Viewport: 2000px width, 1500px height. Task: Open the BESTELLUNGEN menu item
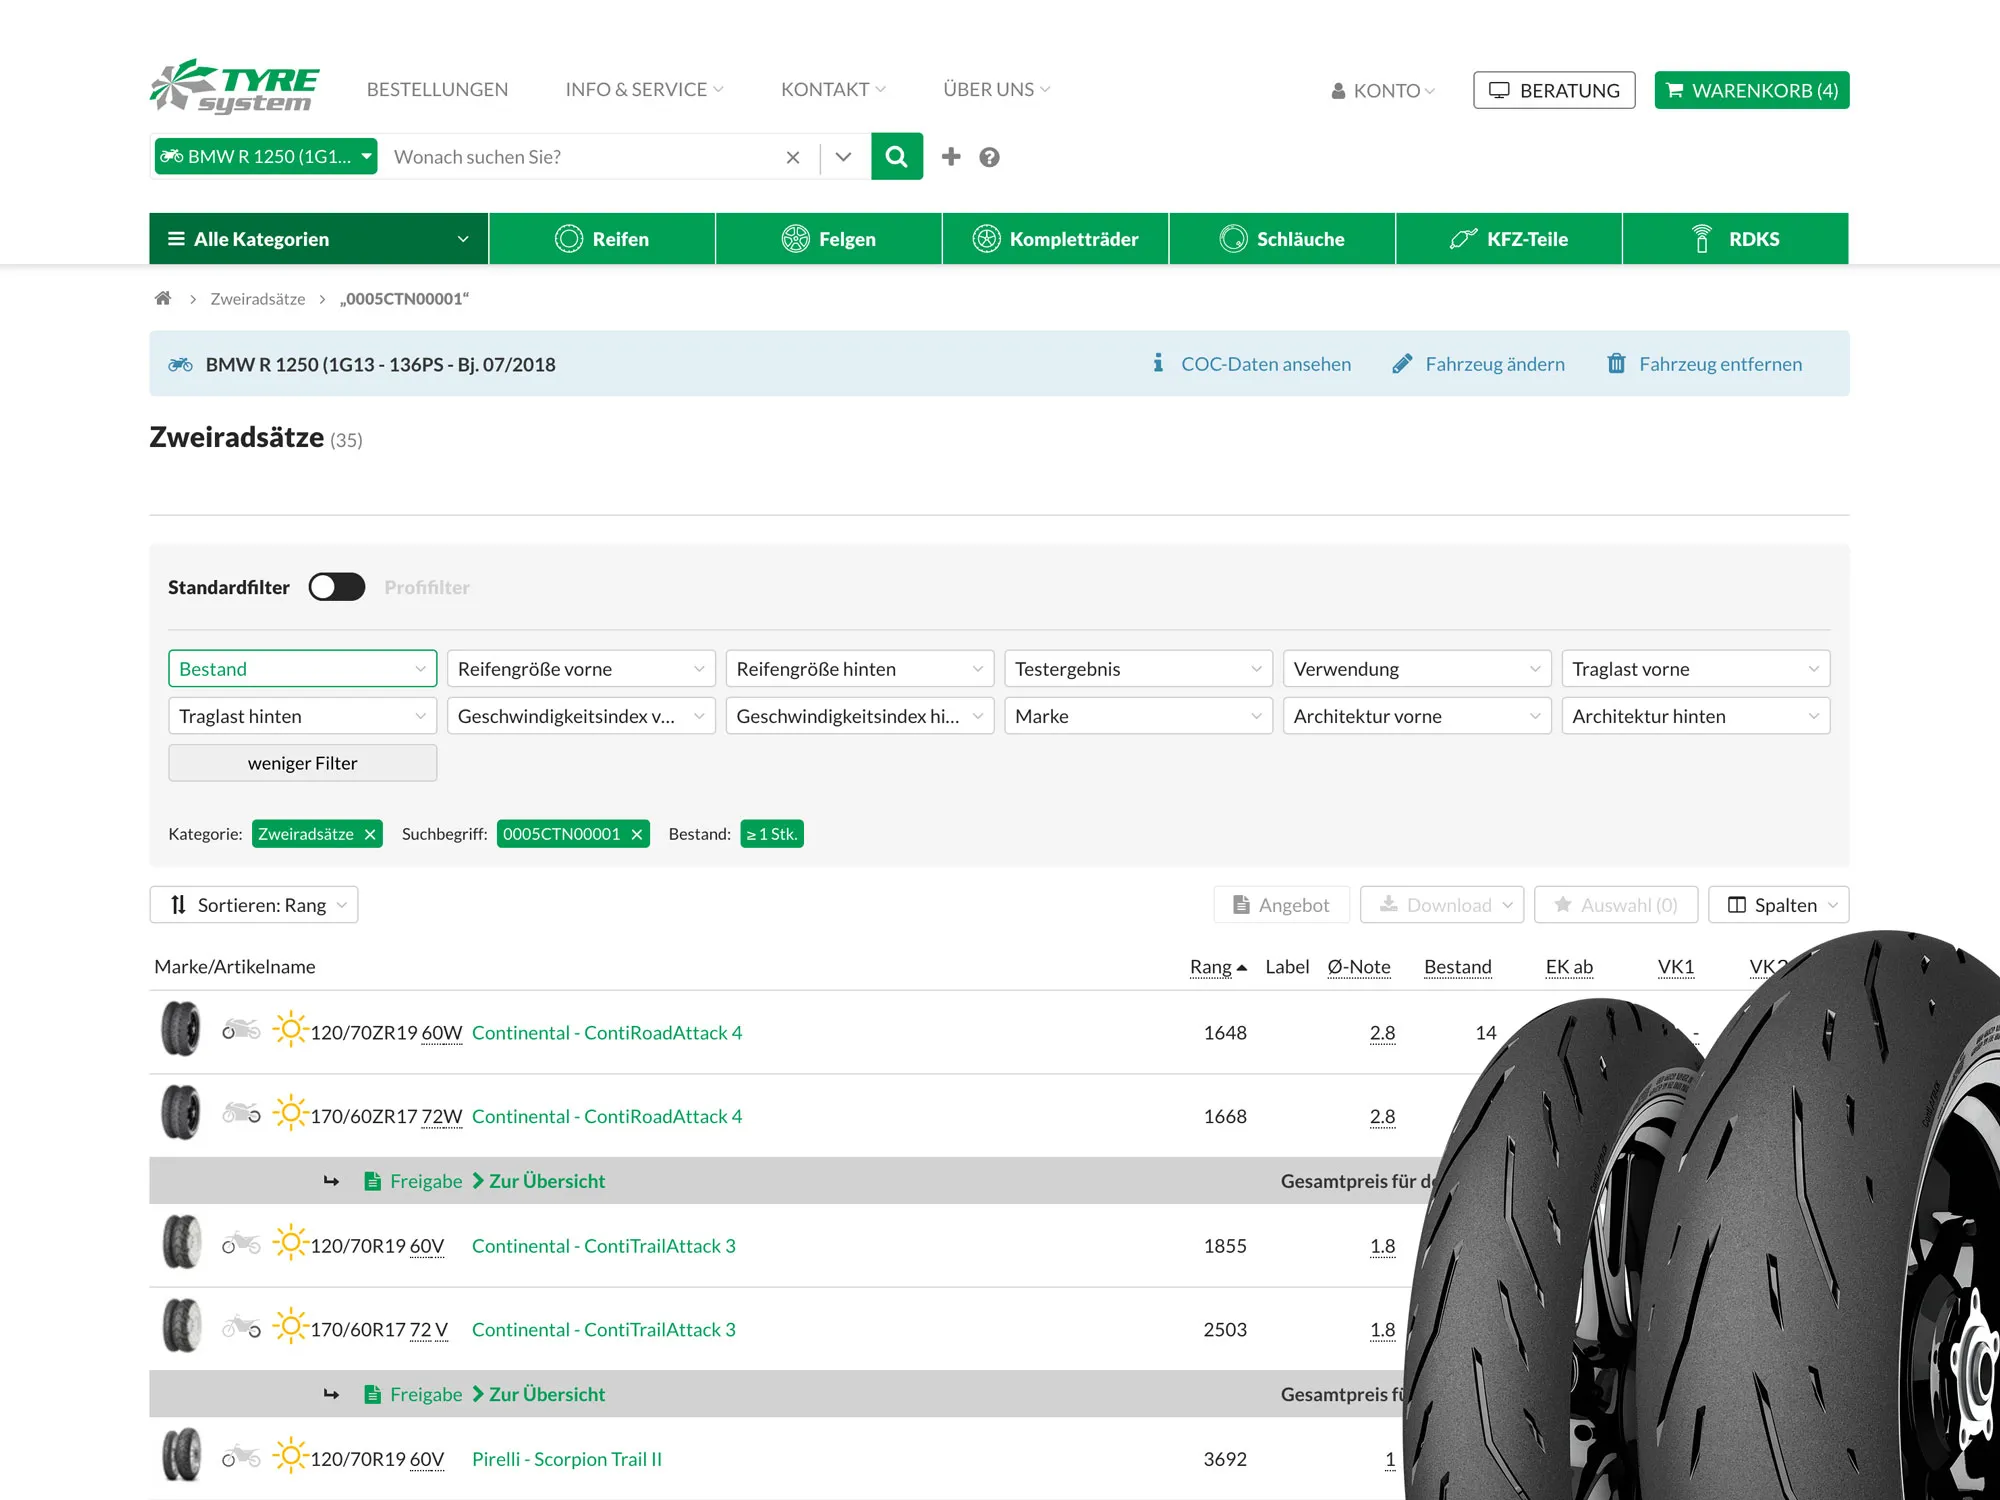437,90
